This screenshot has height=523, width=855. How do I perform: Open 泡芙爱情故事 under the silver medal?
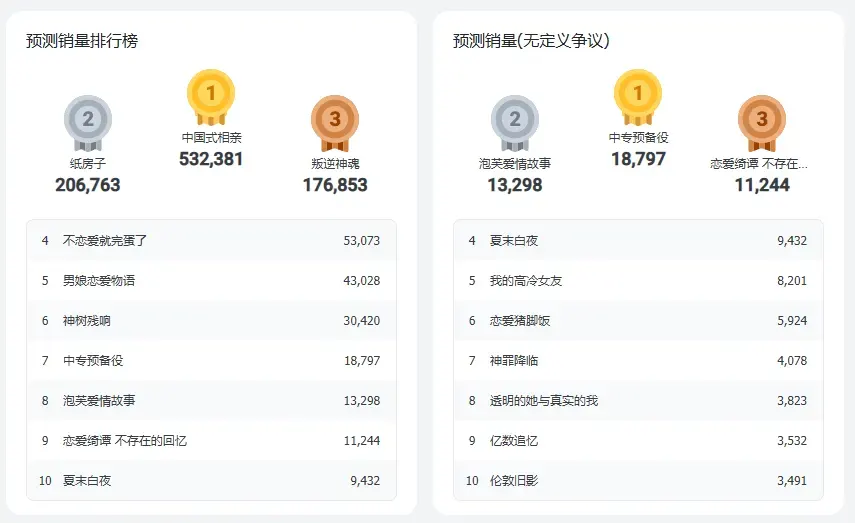[515, 164]
